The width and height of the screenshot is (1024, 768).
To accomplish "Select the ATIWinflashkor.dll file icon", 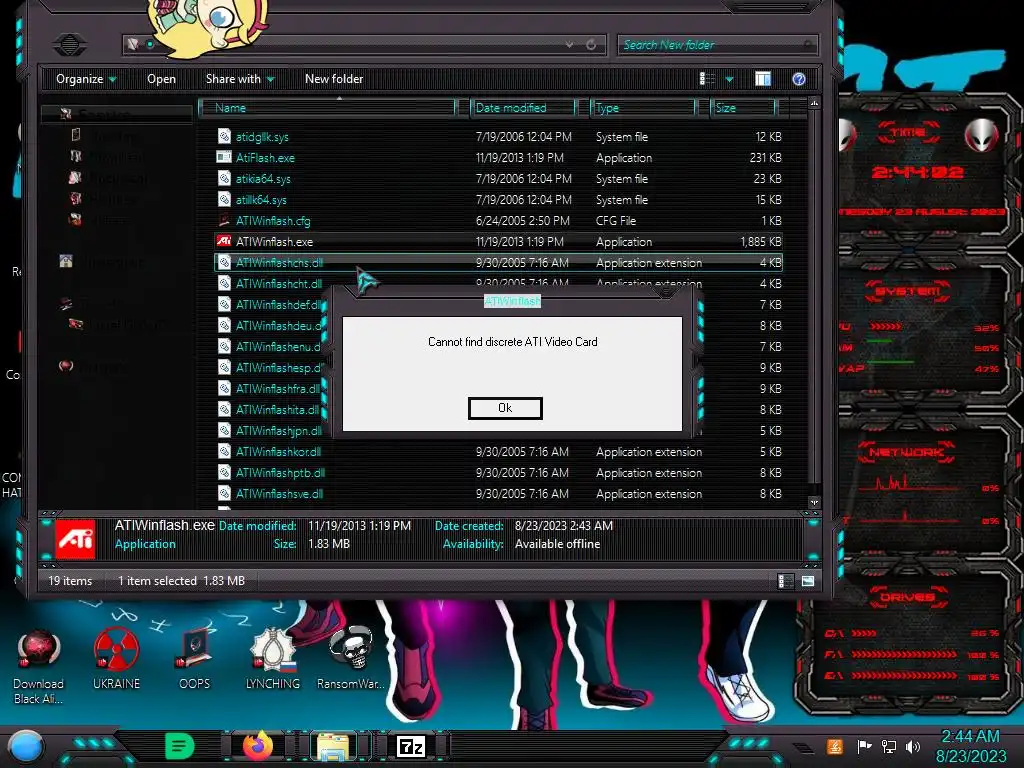I will coord(224,451).
